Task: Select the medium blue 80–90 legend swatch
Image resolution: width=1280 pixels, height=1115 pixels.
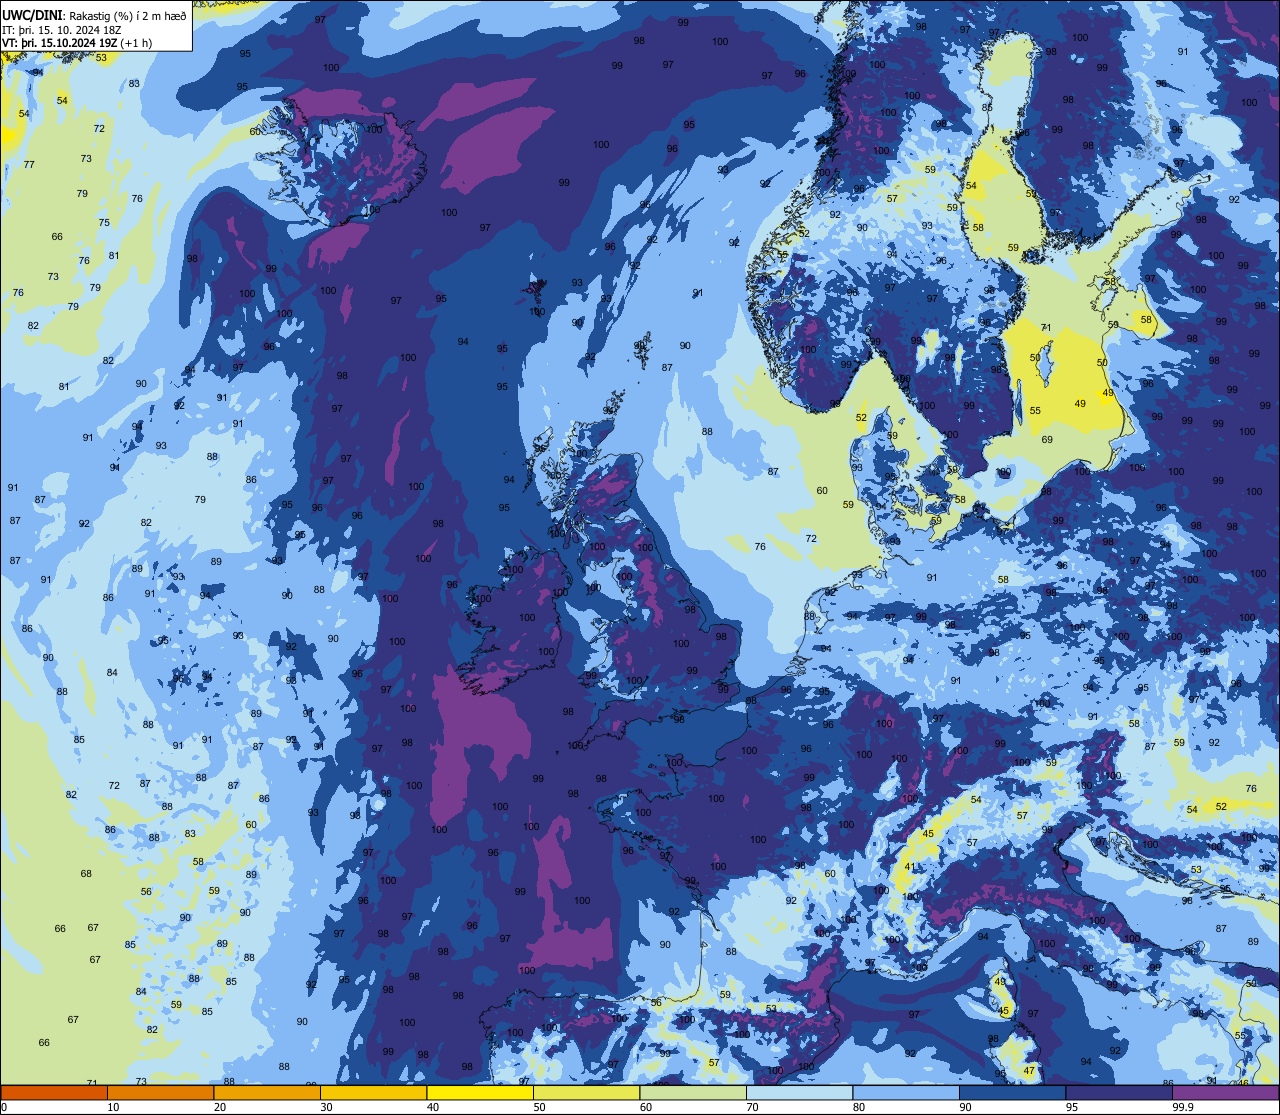Action: [906, 1093]
